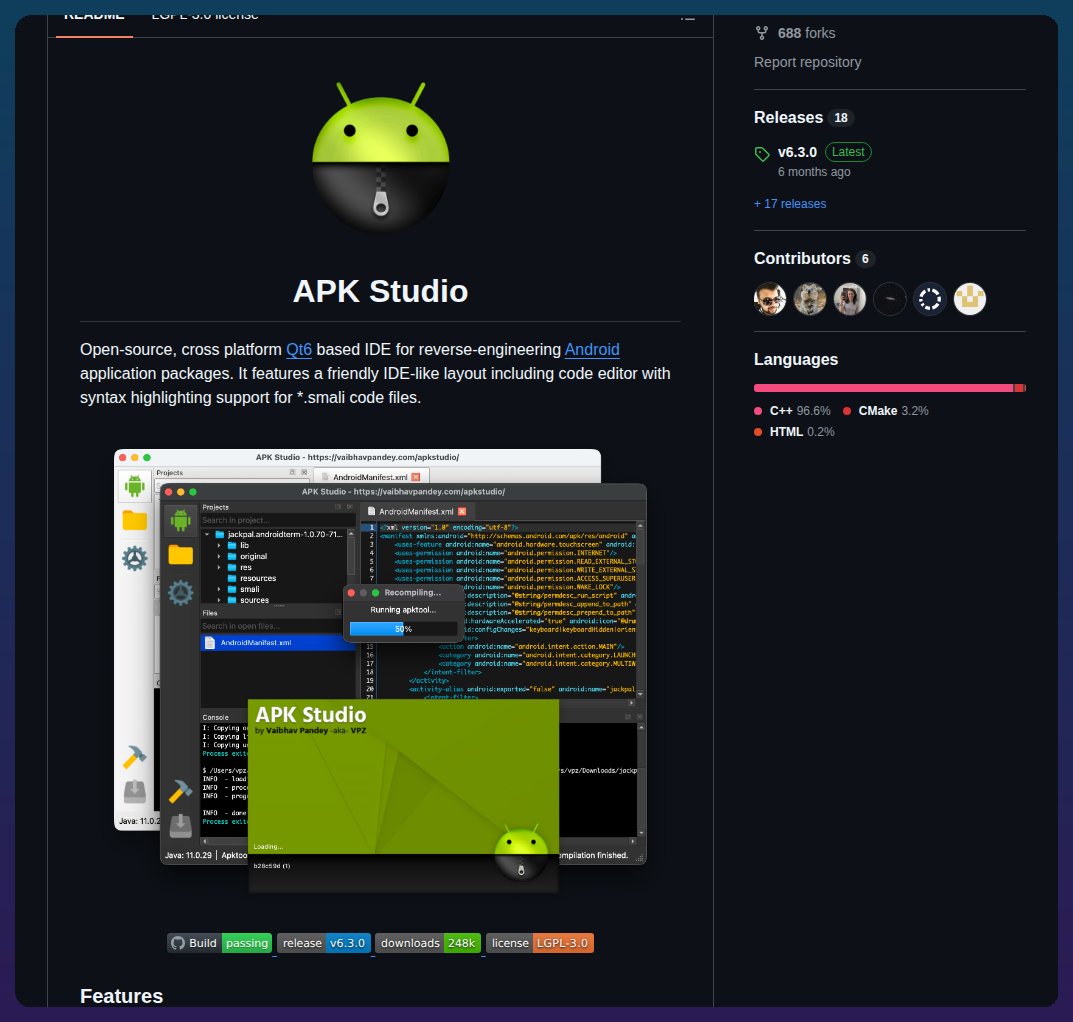Click the release v6.3.0 badge
Screen dimensions: 1073x1022
pos(324,943)
